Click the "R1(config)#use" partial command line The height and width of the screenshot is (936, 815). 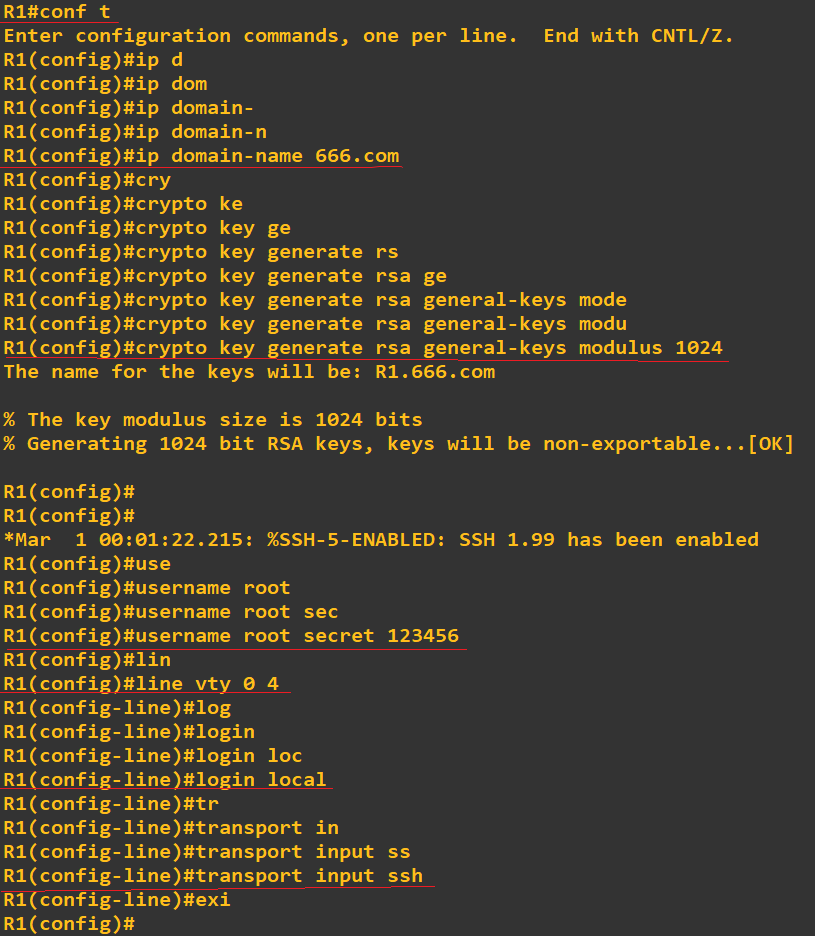[87, 564]
